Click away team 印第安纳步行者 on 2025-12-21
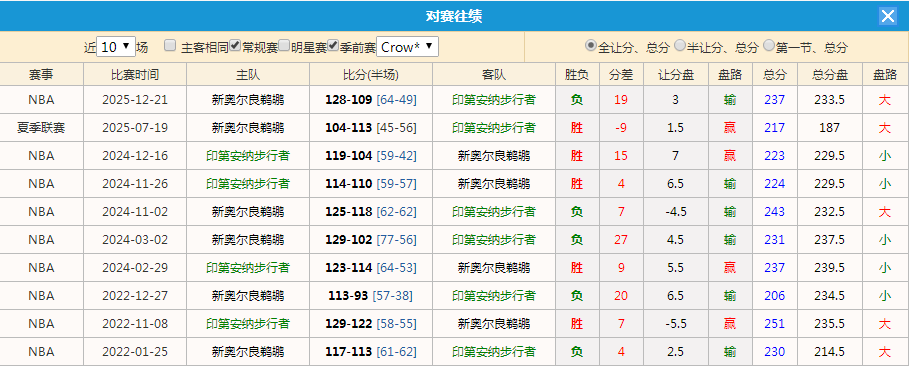This screenshot has width=909, height=366. tap(494, 100)
